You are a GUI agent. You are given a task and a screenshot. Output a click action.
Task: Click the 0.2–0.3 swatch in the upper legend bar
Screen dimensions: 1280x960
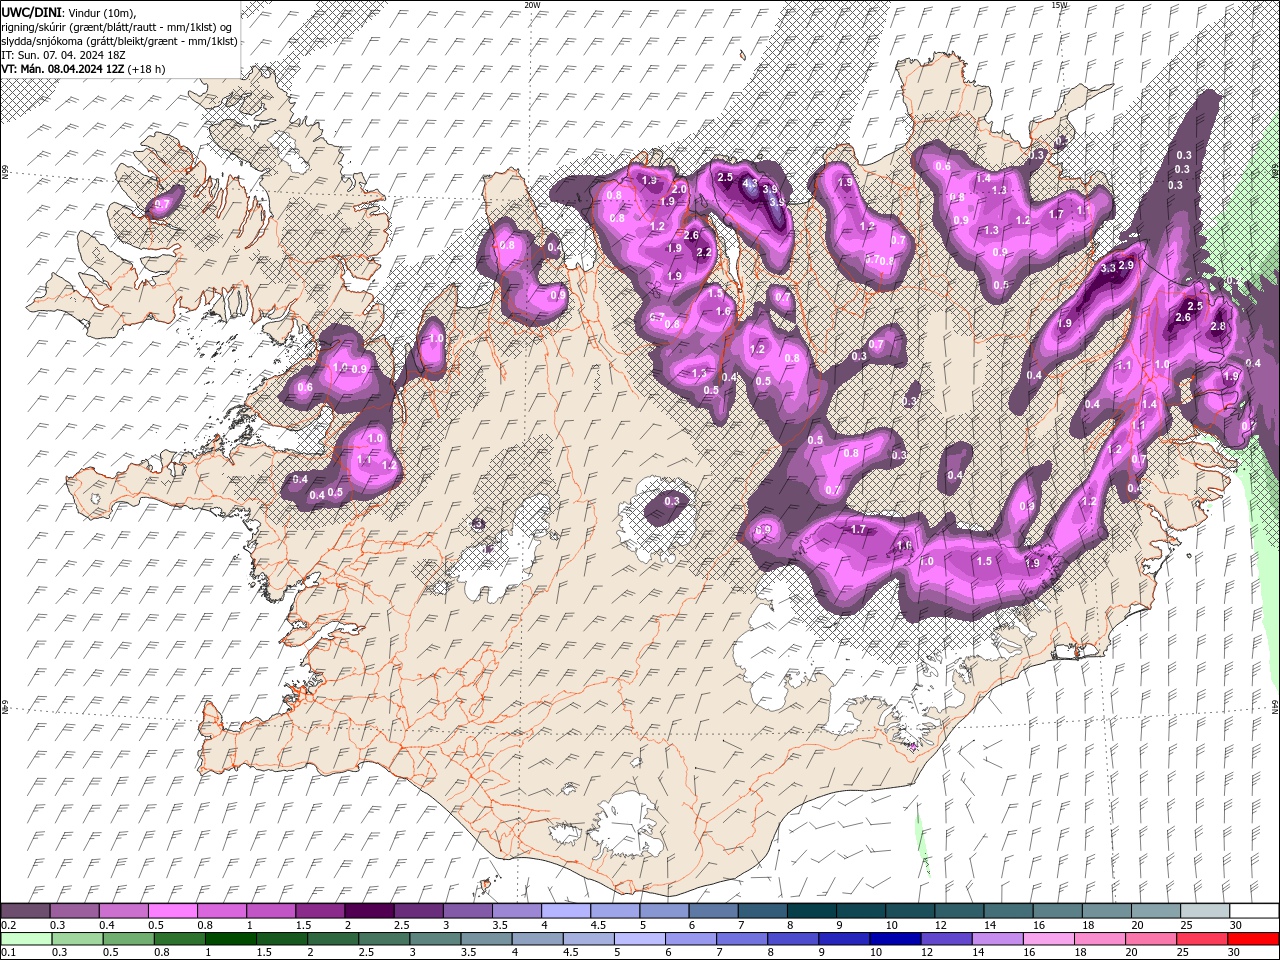pos(26,911)
